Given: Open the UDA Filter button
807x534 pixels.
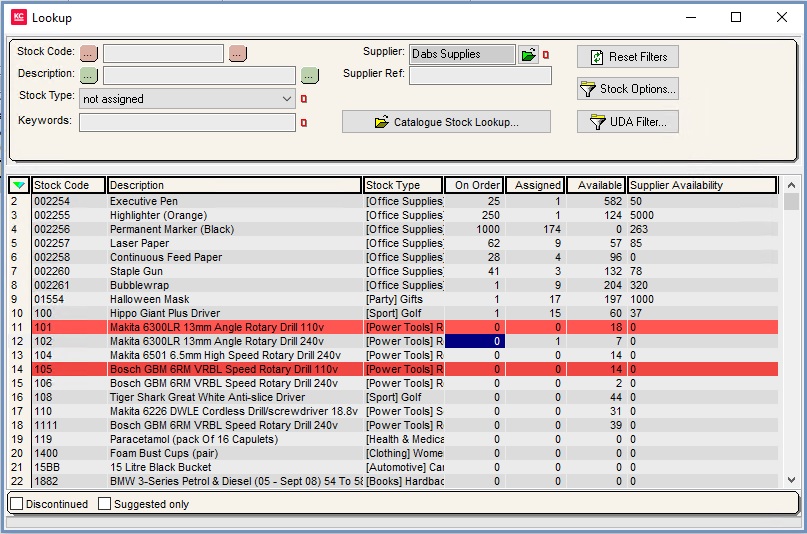Looking at the screenshot, I should pyautogui.click(x=627, y=122).
